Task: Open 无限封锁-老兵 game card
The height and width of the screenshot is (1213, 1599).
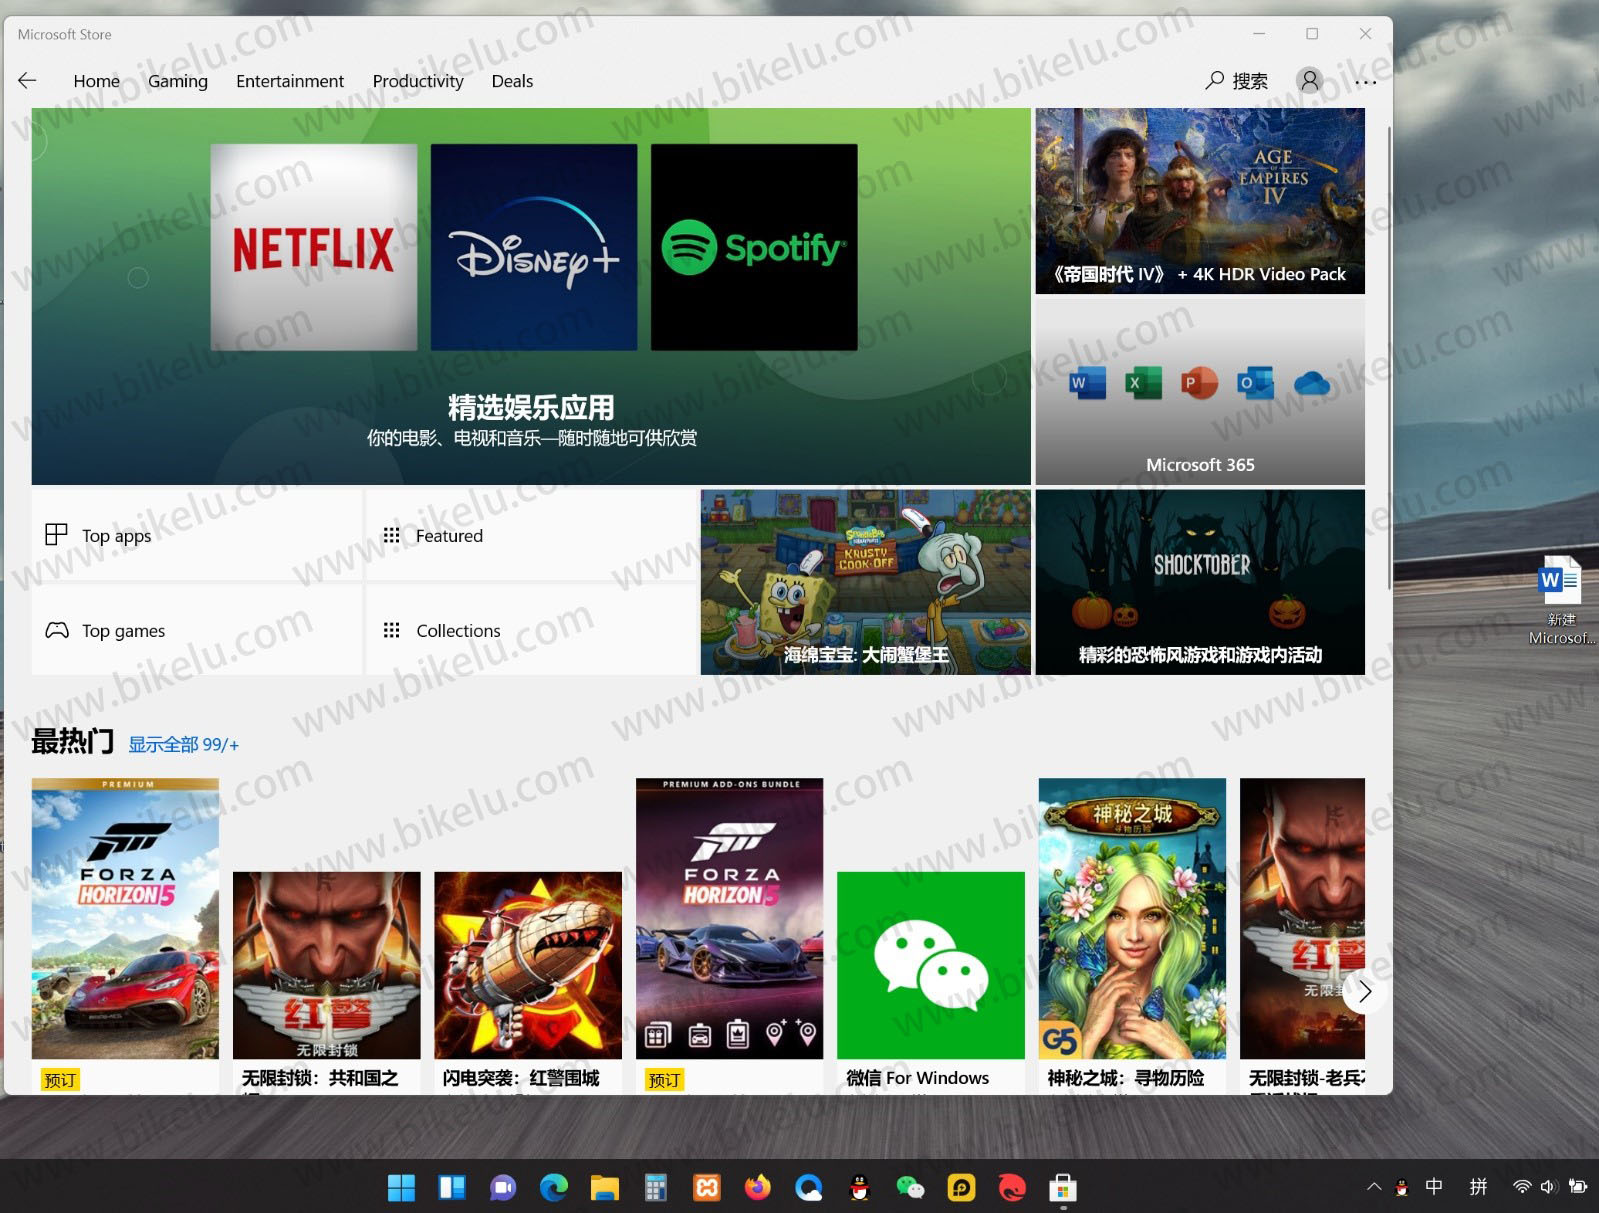Action: click(1302, 935)
